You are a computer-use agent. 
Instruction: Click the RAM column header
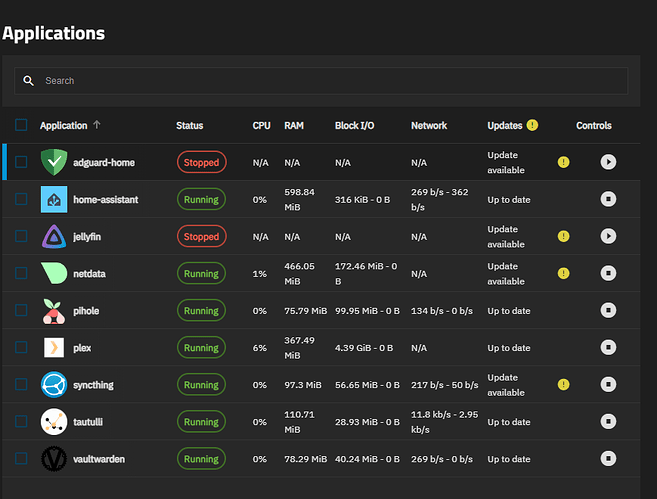294,125
